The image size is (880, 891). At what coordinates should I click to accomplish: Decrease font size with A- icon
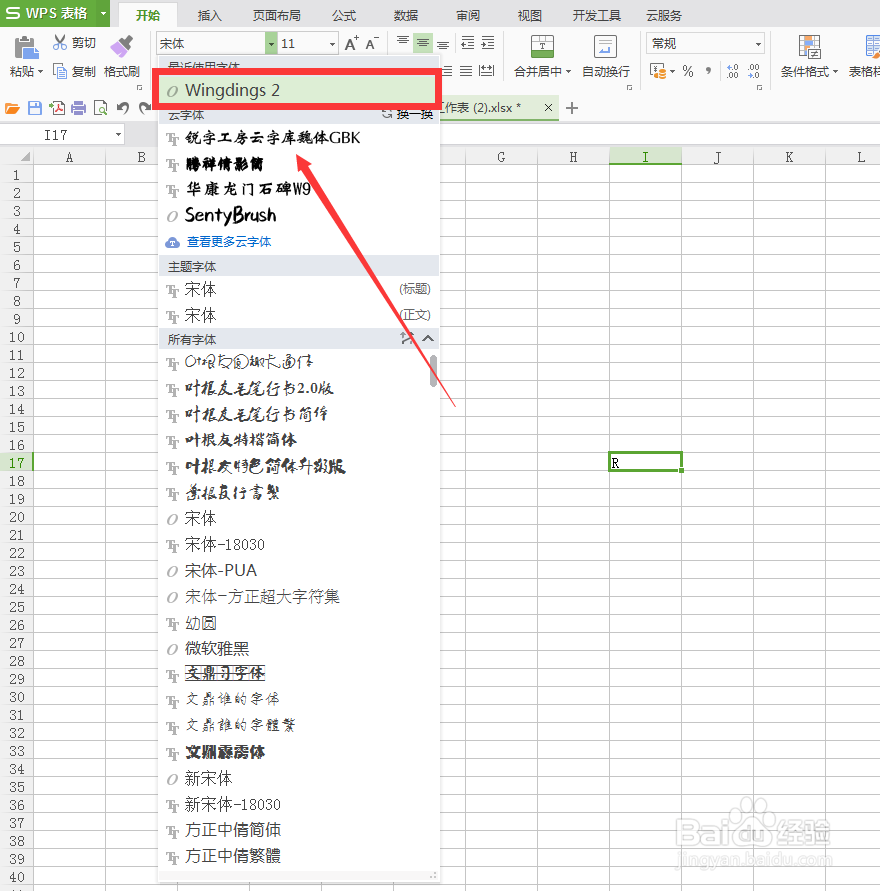372,43
